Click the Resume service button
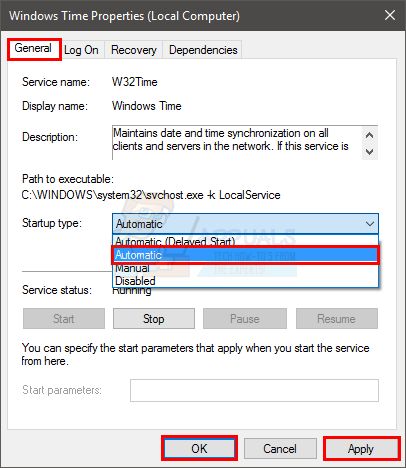The width and height of the screenshot is (406, 468). pyautogui.click(x=337, y=319)
